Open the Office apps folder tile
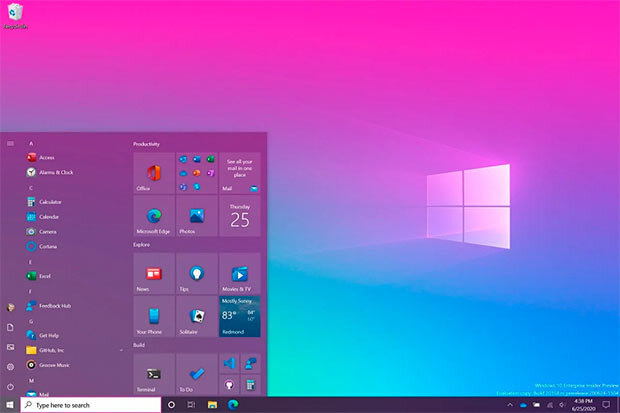The width and height of the screenshot is (620, 413). pyautogui.click(x=197, y=173)
